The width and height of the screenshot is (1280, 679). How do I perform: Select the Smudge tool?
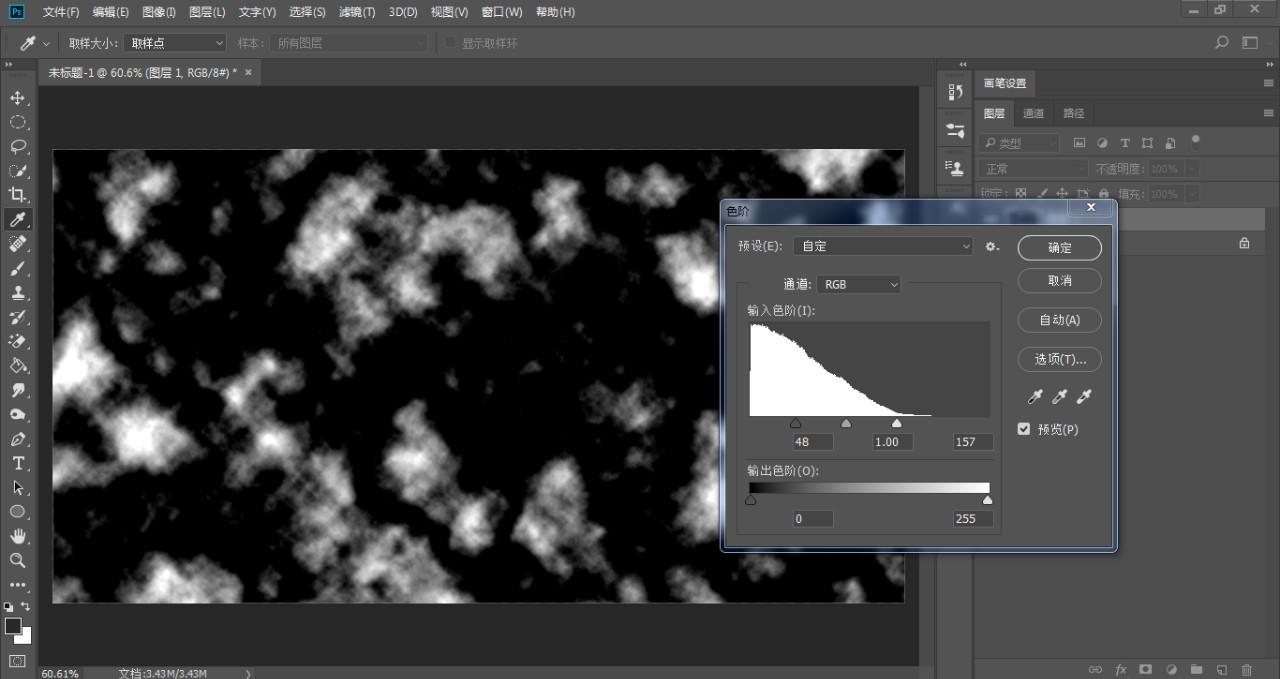click(x=18, y=390)
